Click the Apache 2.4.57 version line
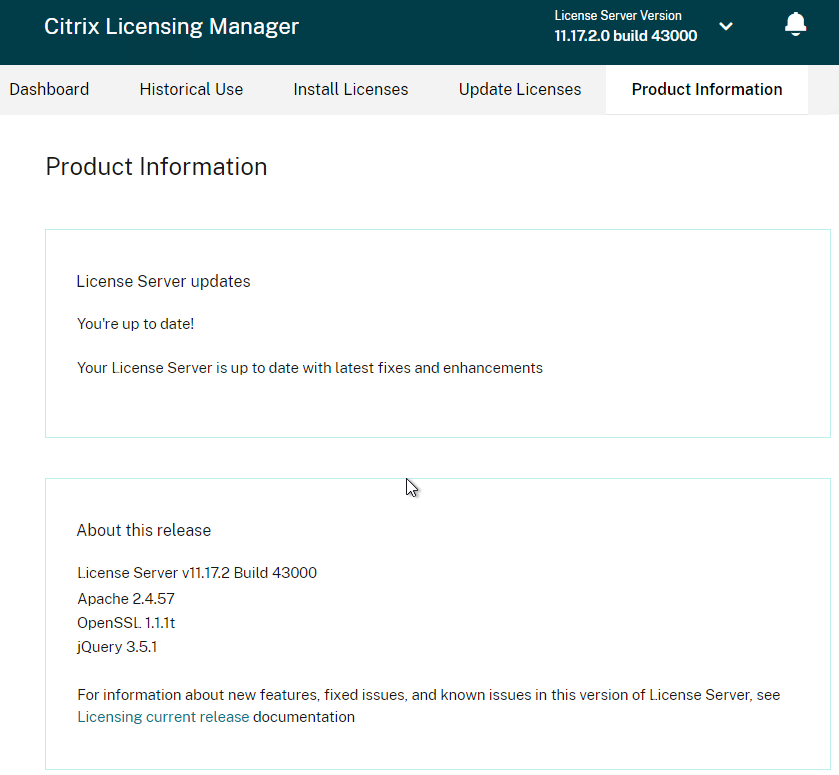839x775 pixels. pyautogui.click(x=126, y=598)
